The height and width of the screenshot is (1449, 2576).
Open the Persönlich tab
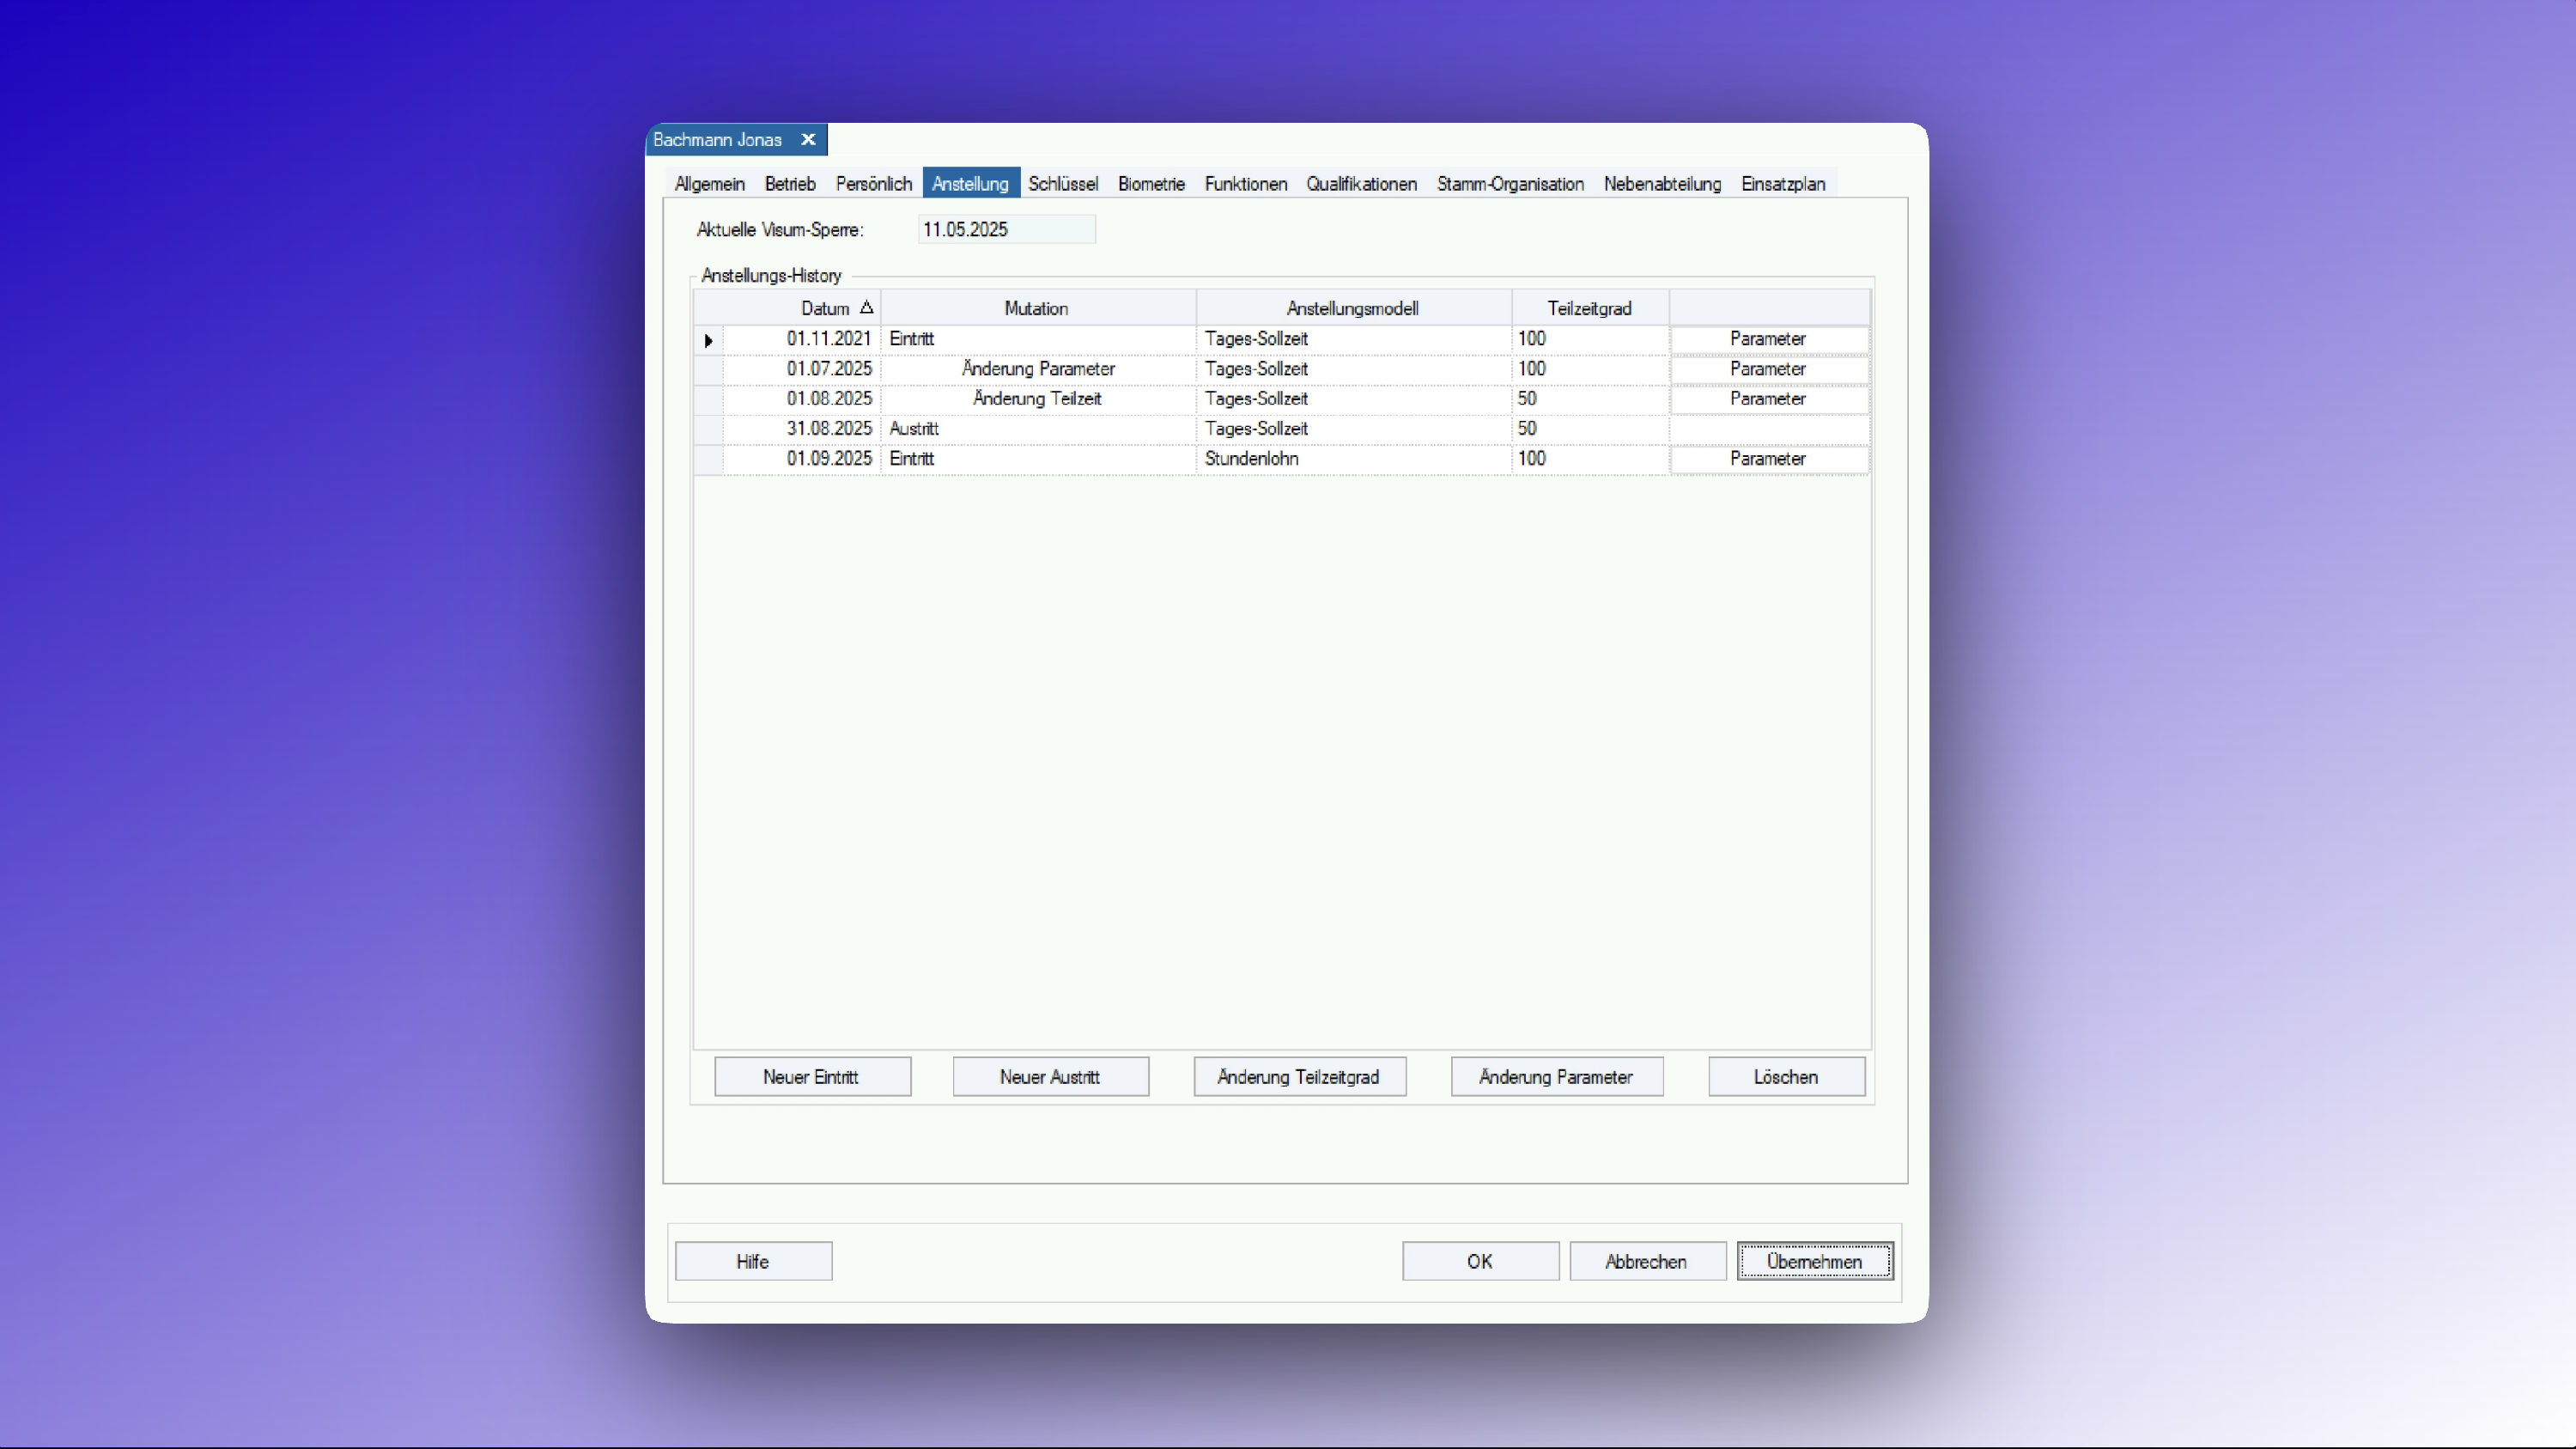[873, 184]
